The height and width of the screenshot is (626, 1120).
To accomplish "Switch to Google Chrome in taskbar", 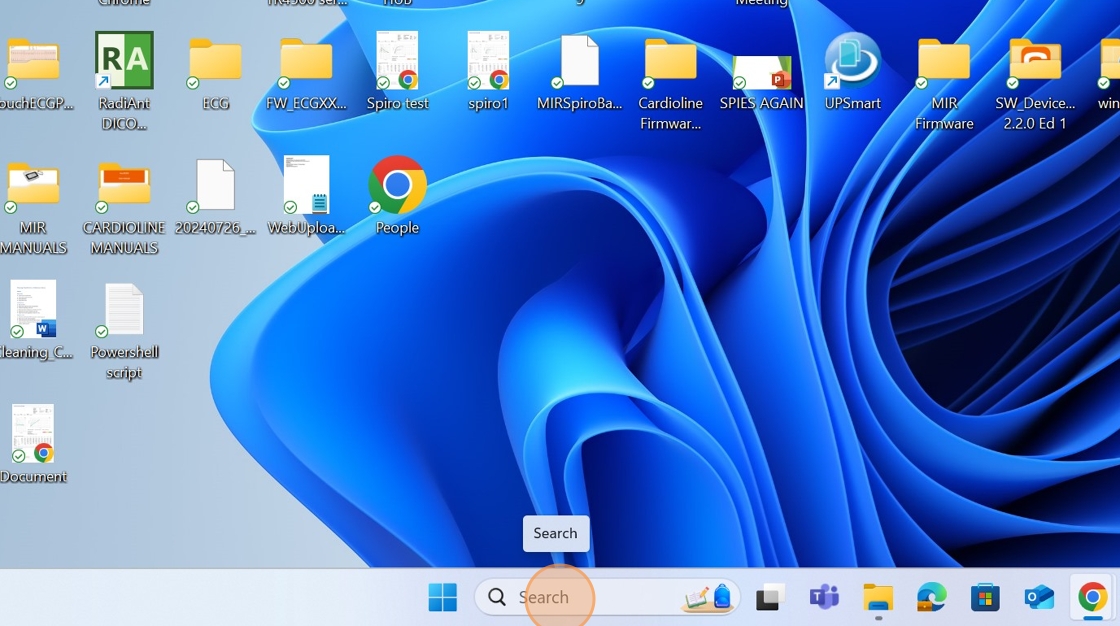I will pos(1092,598).
